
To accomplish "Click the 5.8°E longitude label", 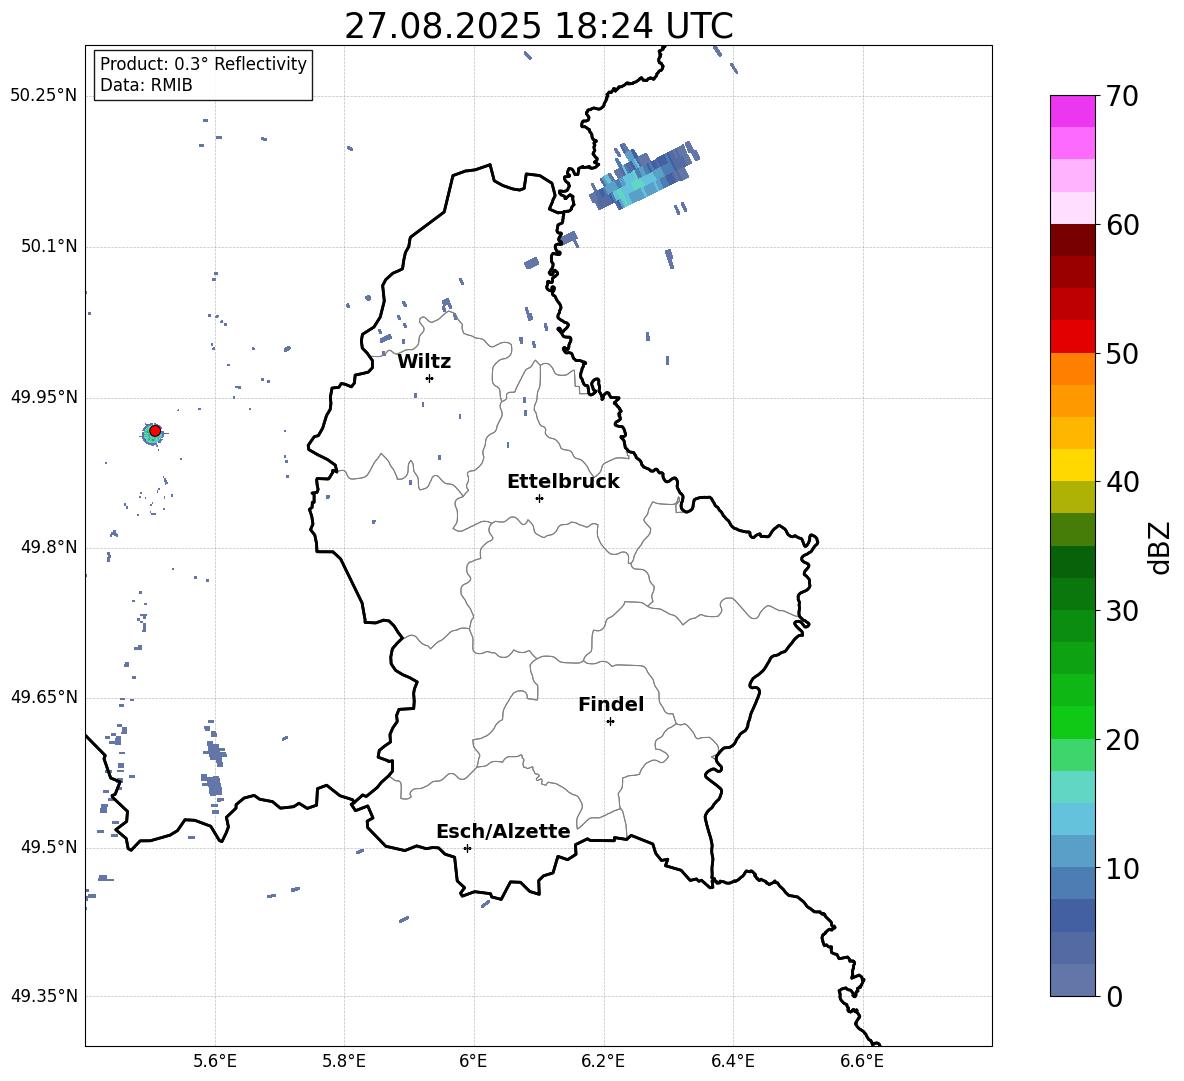I will [x=344, y=1061].
